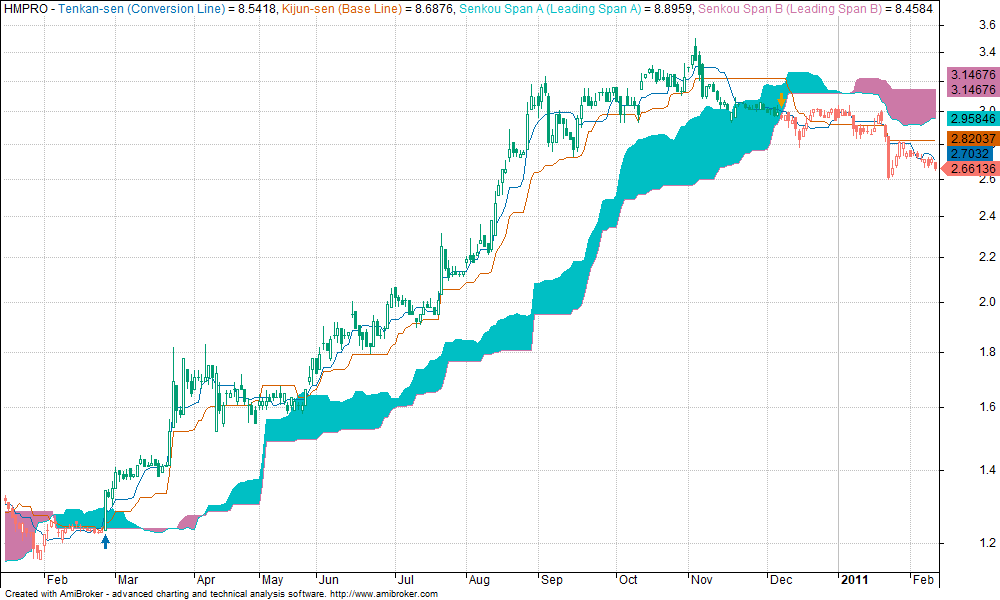1000x600 pixels.
Task: Click the 2.66136 red last-price tag
Action: [969, 170]
